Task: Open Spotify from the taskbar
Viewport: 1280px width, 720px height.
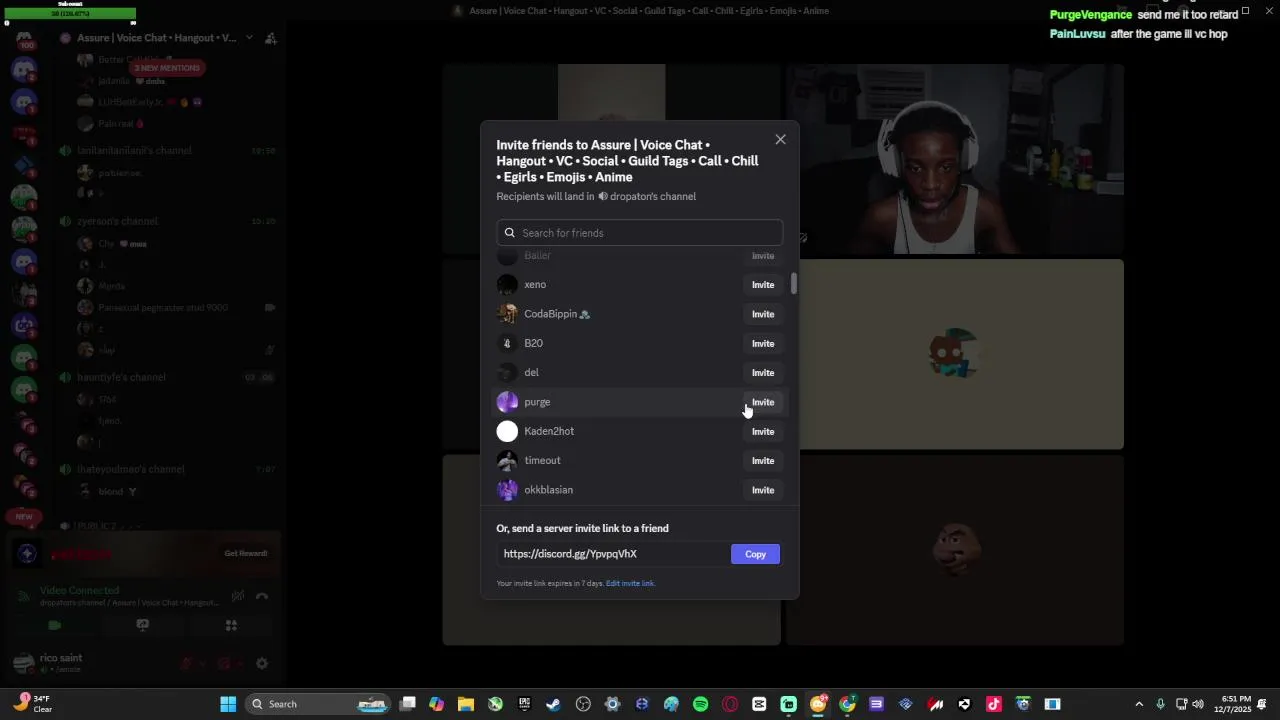Action: [700, 704]
